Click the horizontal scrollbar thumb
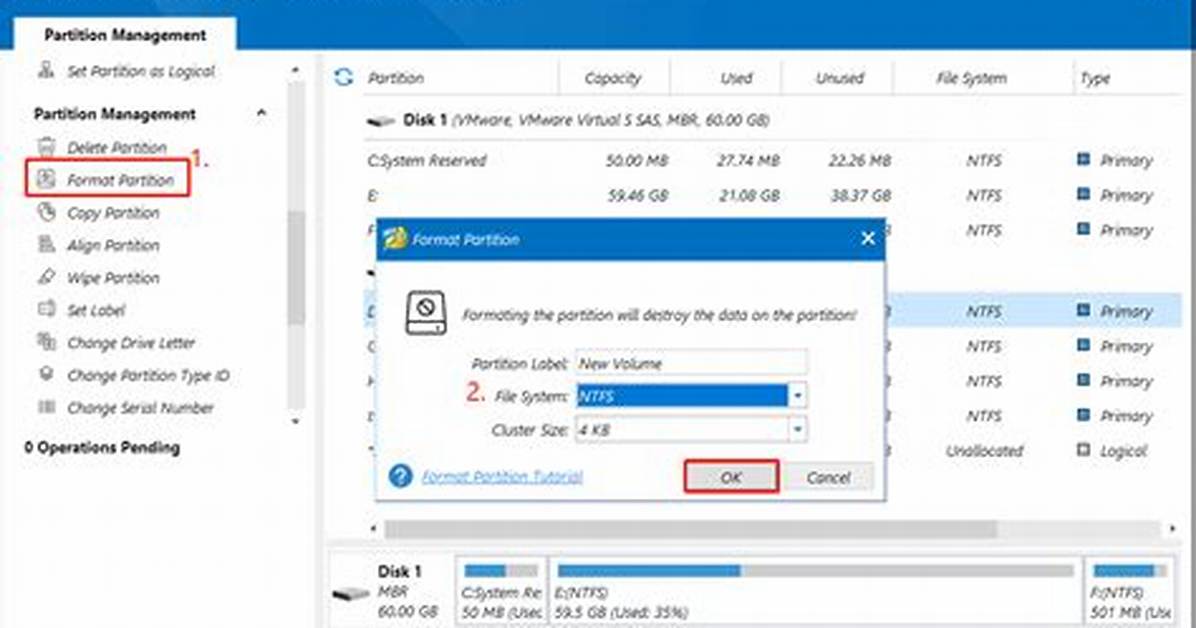The image size is (1196, 628). tap(690, 528)
